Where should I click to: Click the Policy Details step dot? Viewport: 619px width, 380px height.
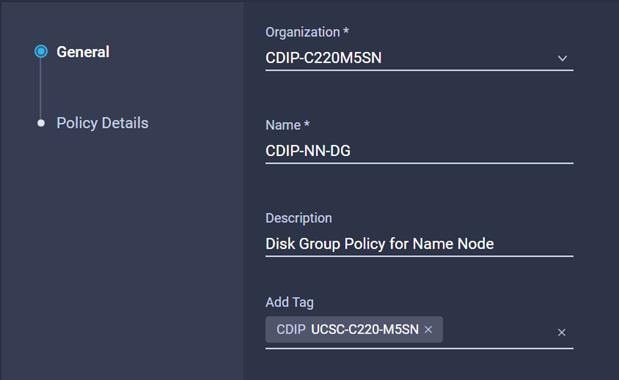pos(41,123)
